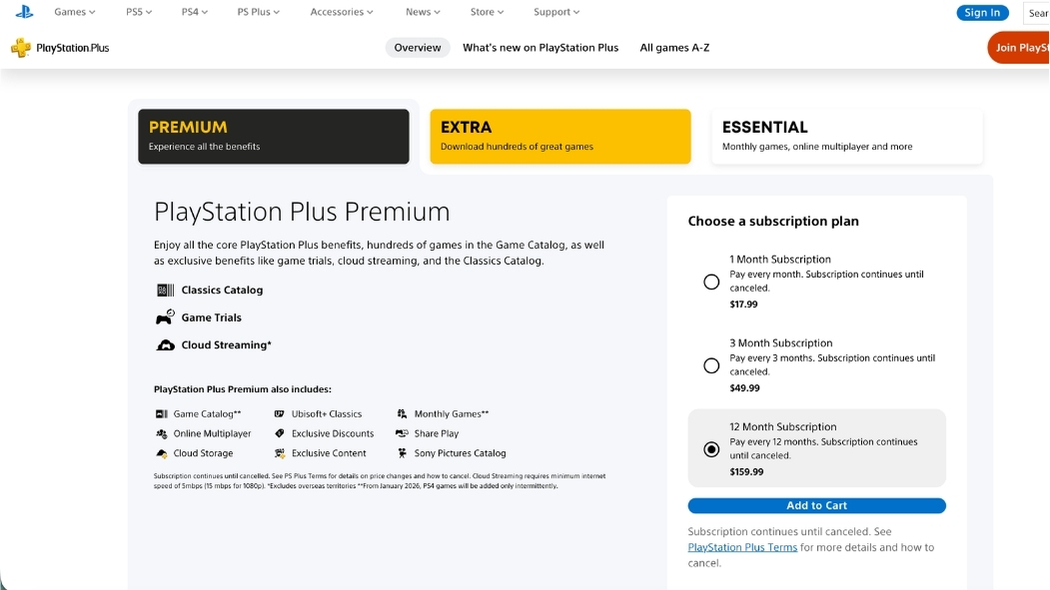Open the All games A-Z tab
This screenshot has width=1050, height=590.
click(674, 48)
